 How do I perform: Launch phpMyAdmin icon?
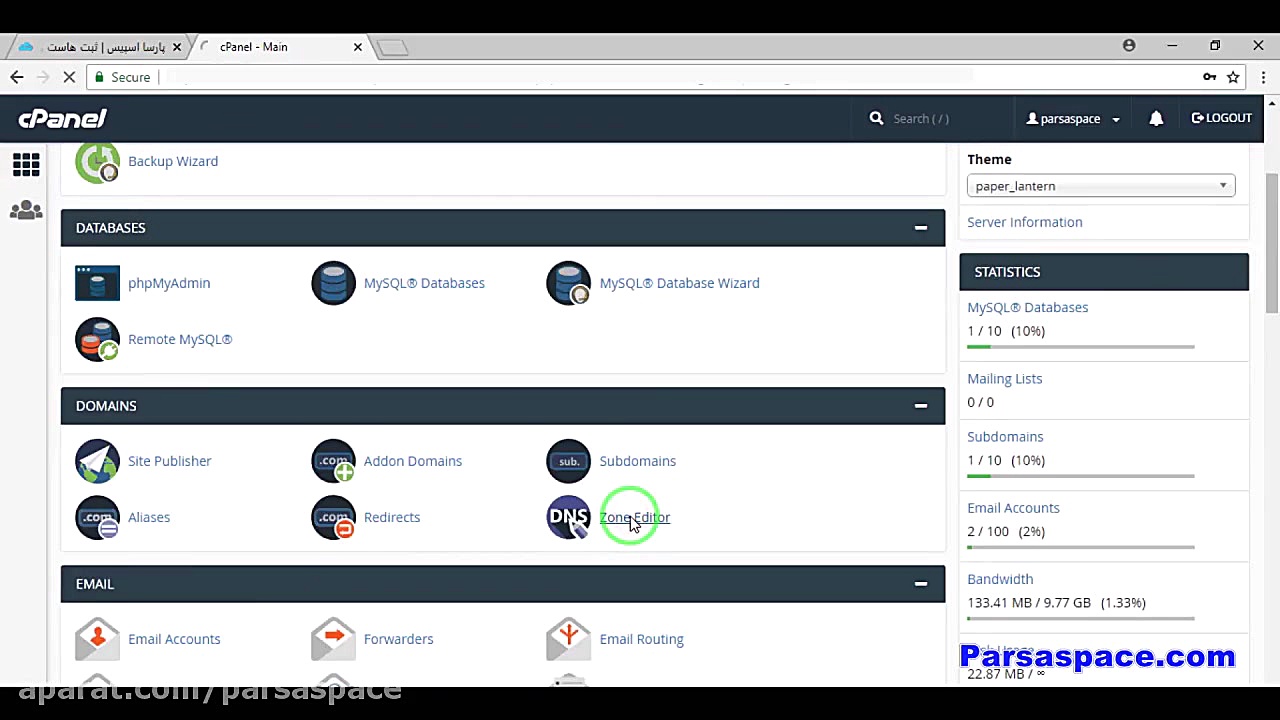(x=97, y=283)
